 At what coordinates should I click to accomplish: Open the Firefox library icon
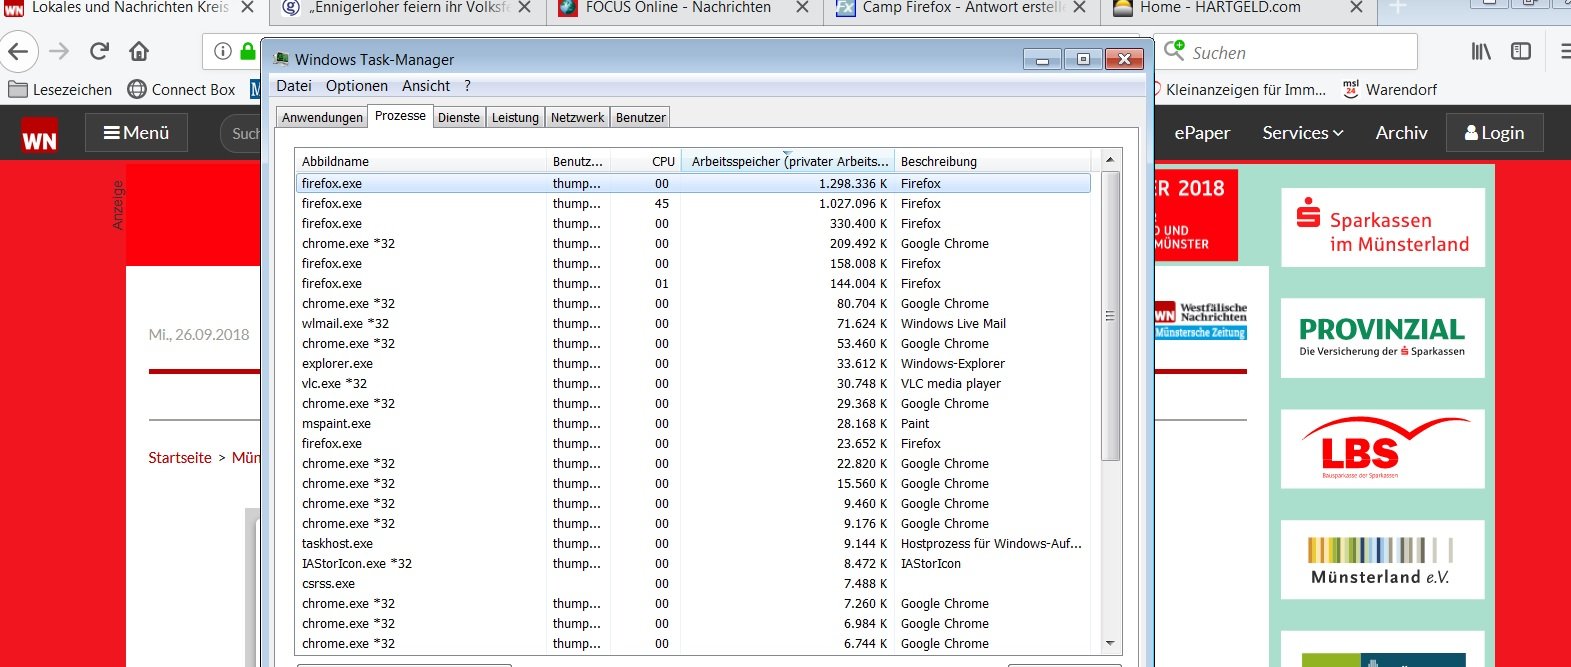tap(1481, 51)
